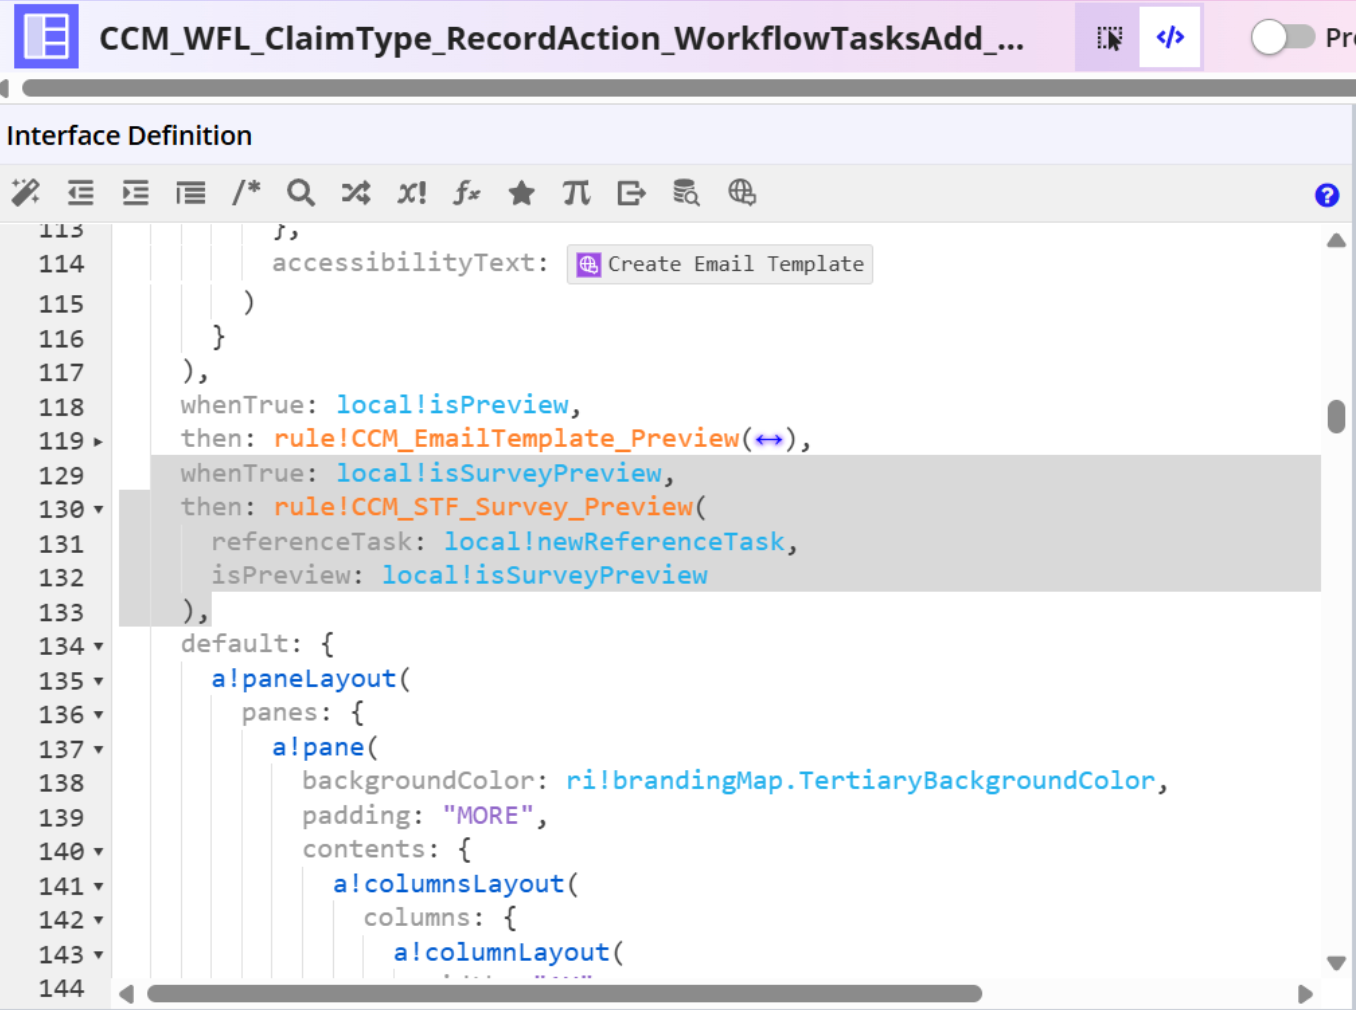Click the Create Email Template translation chip
Screen dimensions: 1356x1010
point(720,264)
